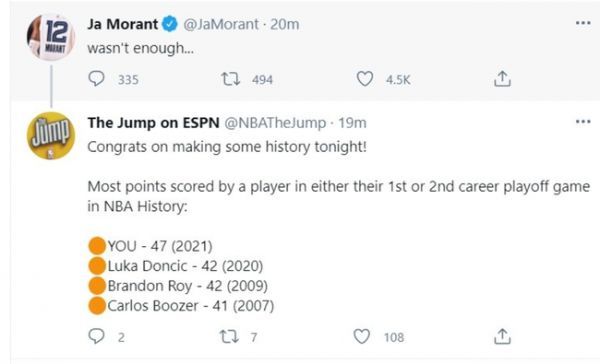The height and width of the screenshot is (364, 600).
Task: Open the Ja Morant display name link
Action: coord(122,24)
